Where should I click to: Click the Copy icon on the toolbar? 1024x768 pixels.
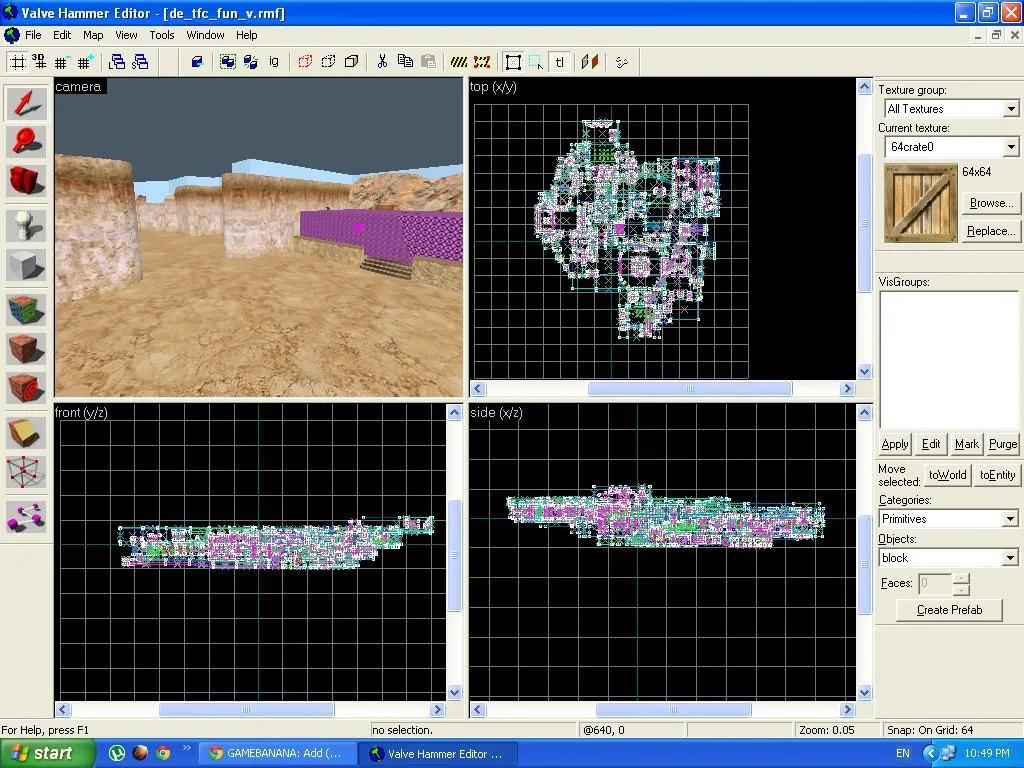(x=407, y=61)
